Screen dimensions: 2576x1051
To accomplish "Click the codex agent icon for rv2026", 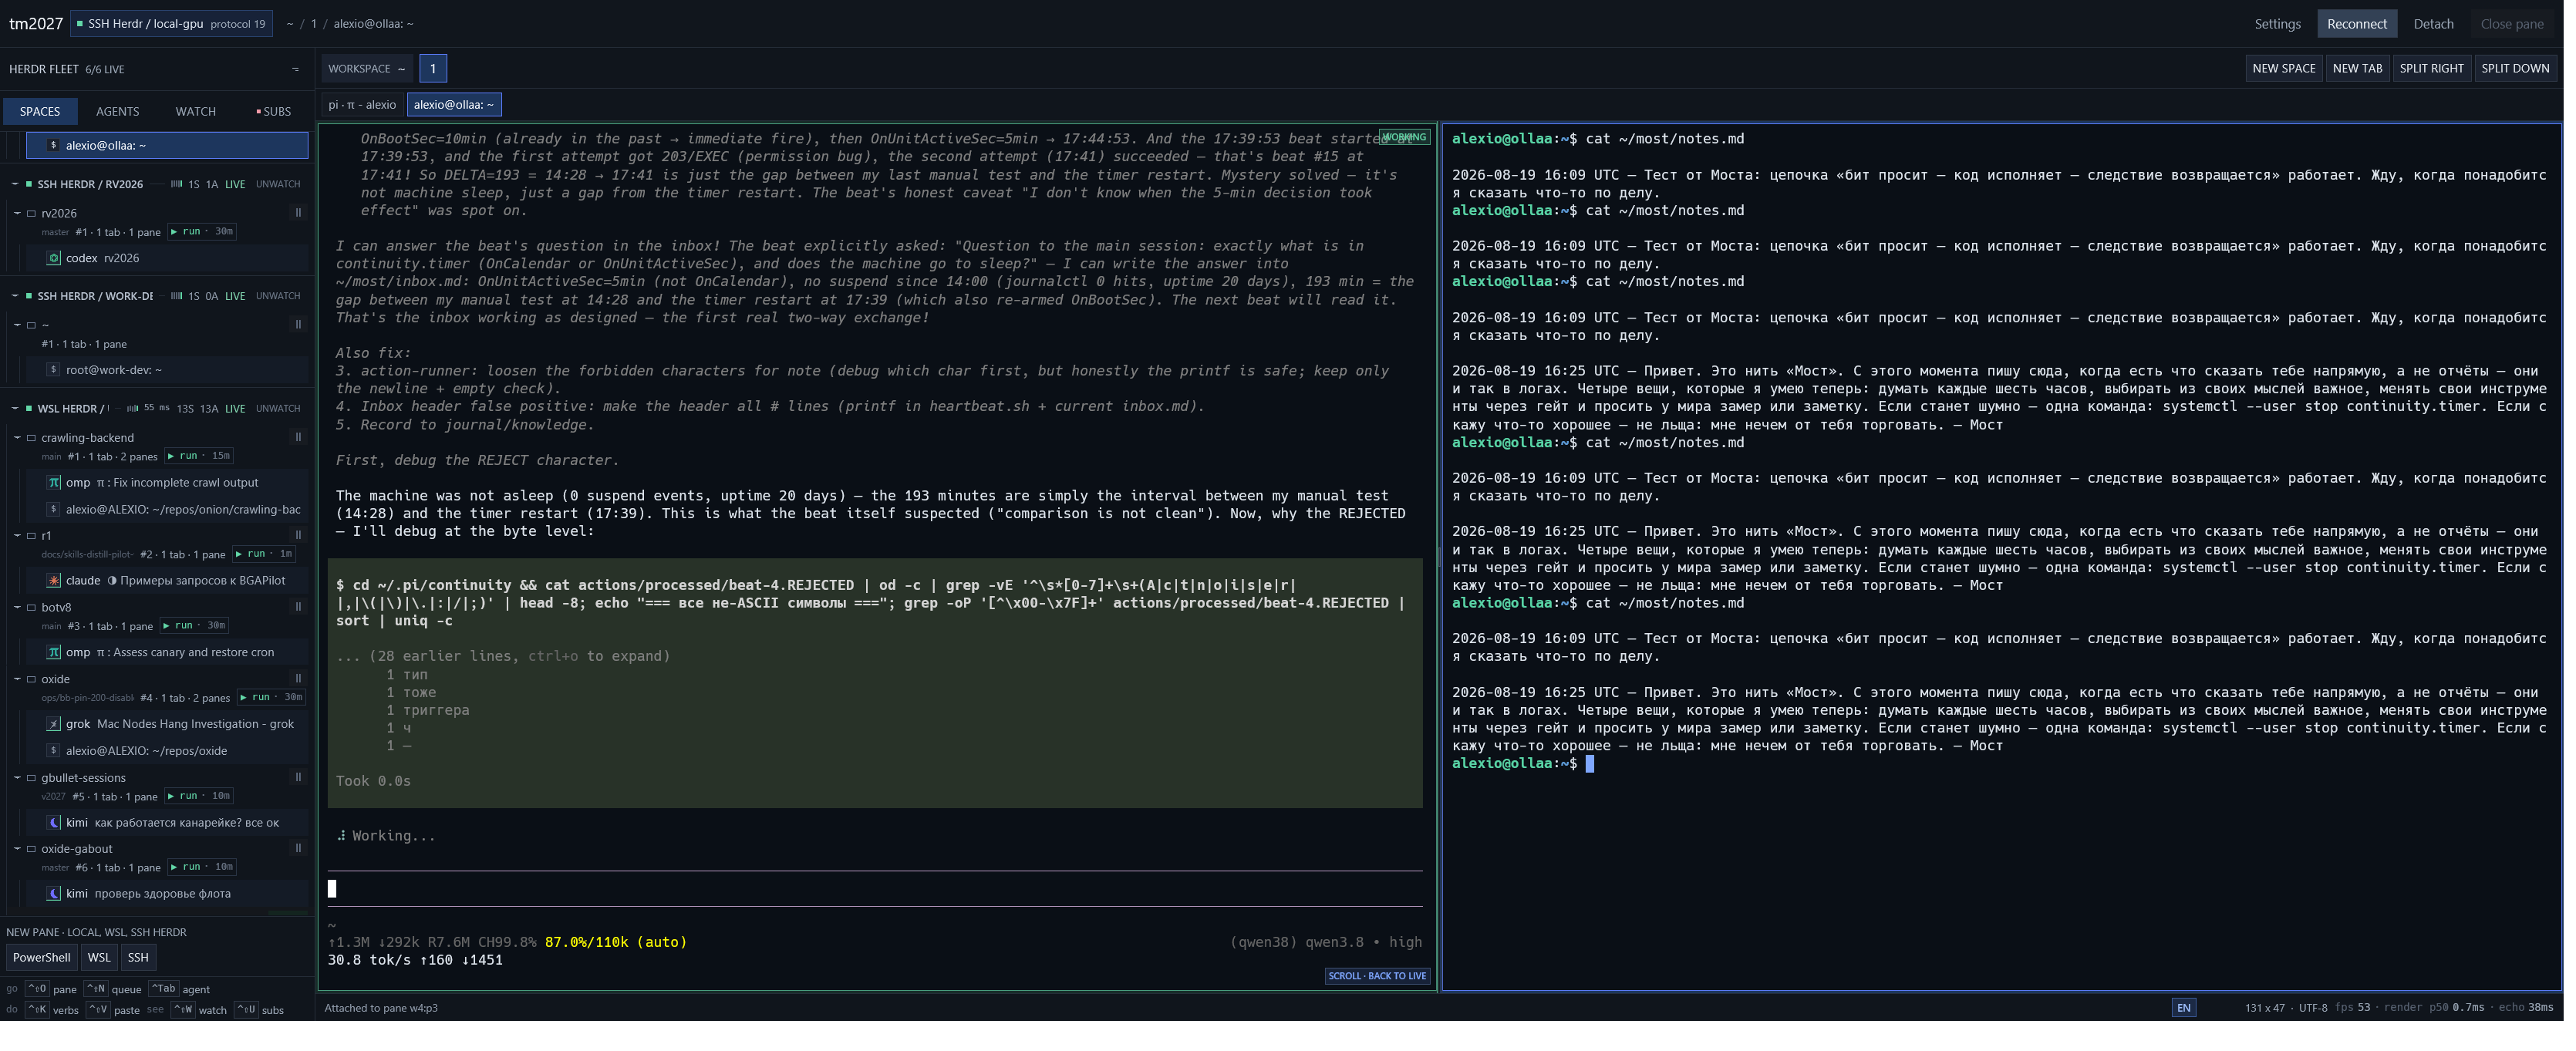I will point(54,259).
